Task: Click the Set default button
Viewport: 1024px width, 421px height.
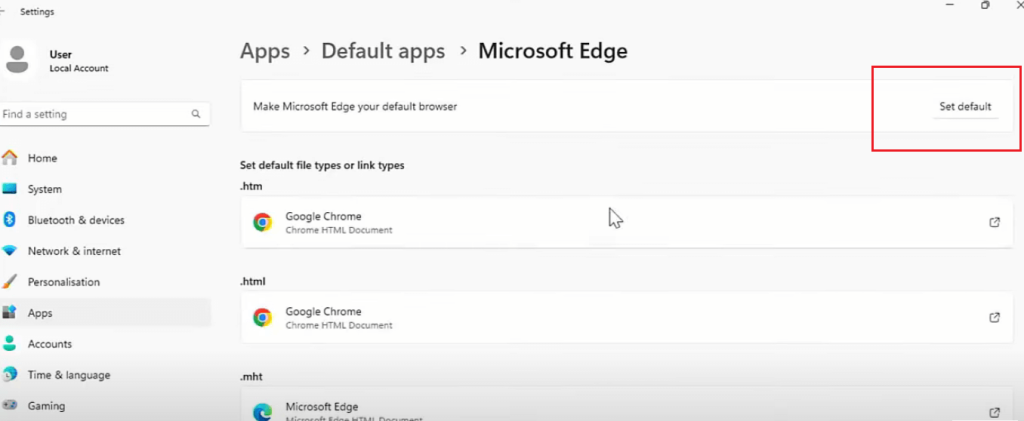Action: (x=965, y=106)
